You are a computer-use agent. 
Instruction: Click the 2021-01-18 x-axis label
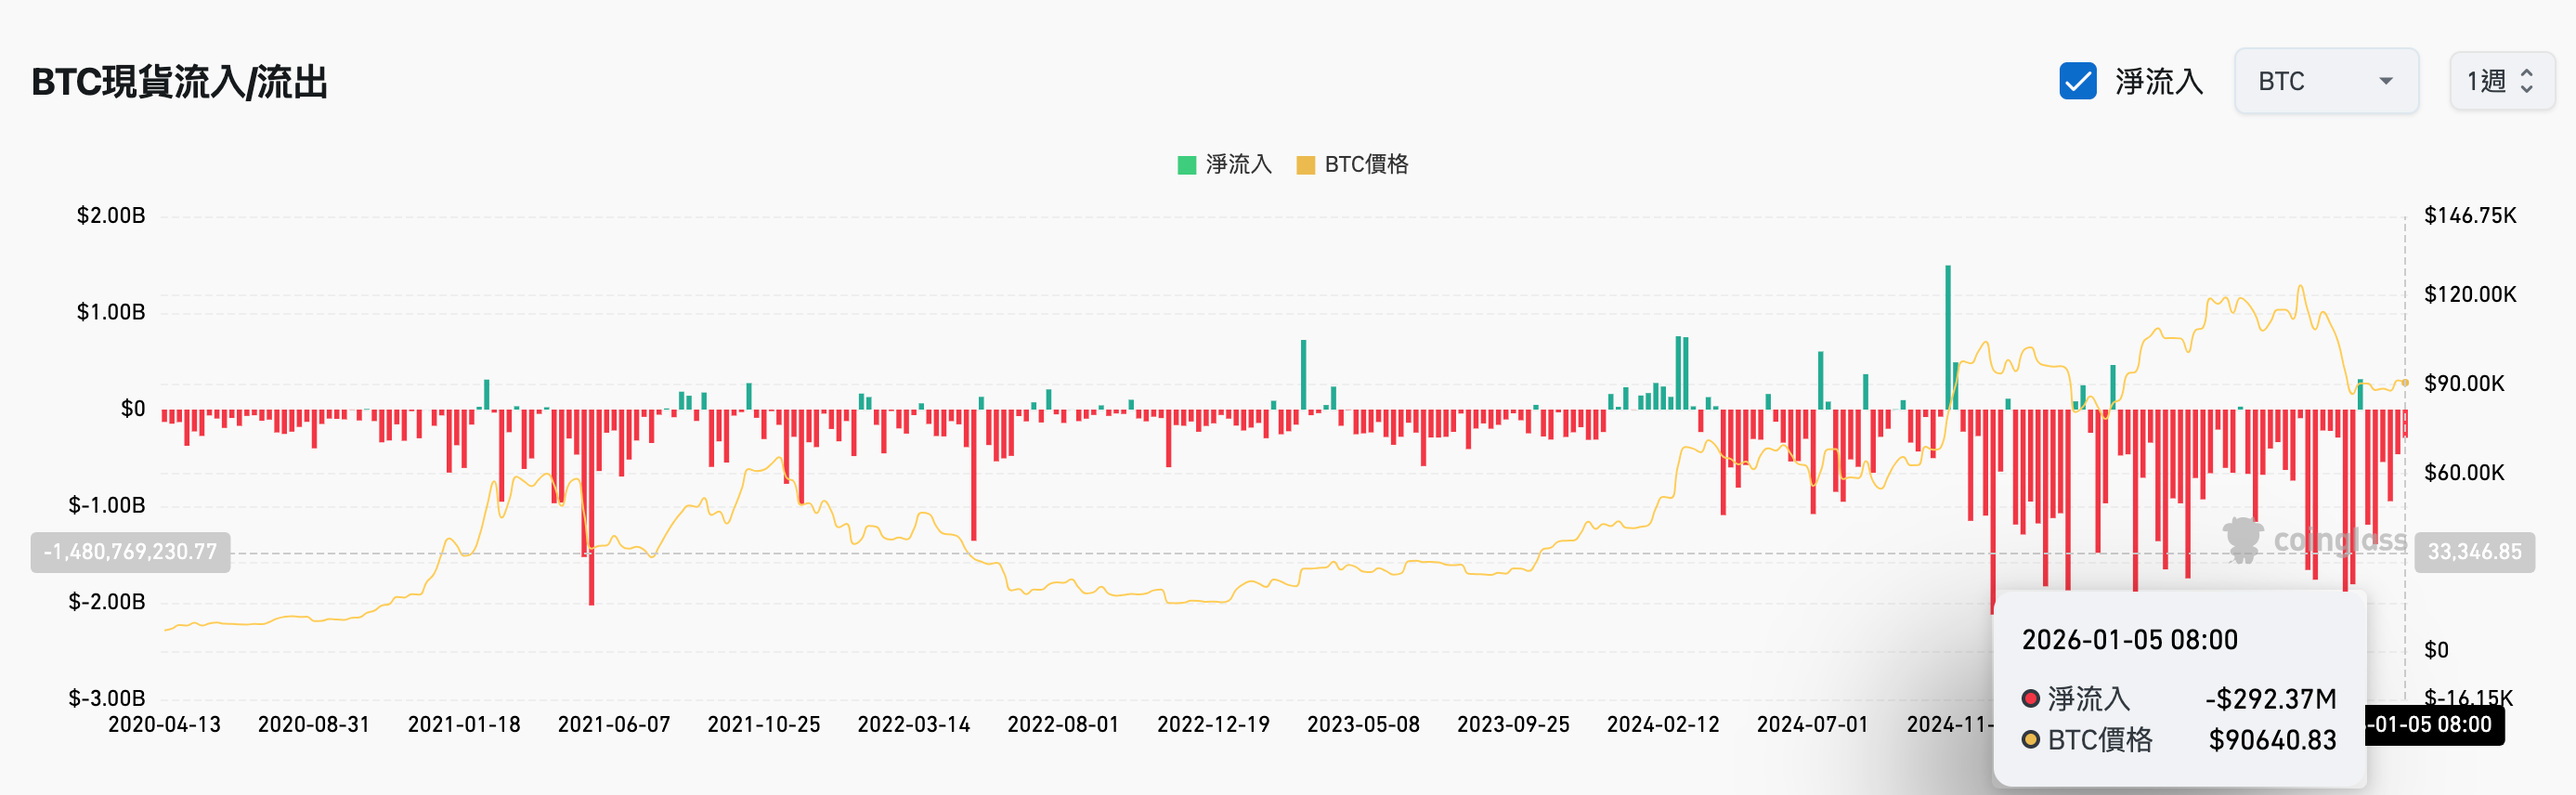464,724
